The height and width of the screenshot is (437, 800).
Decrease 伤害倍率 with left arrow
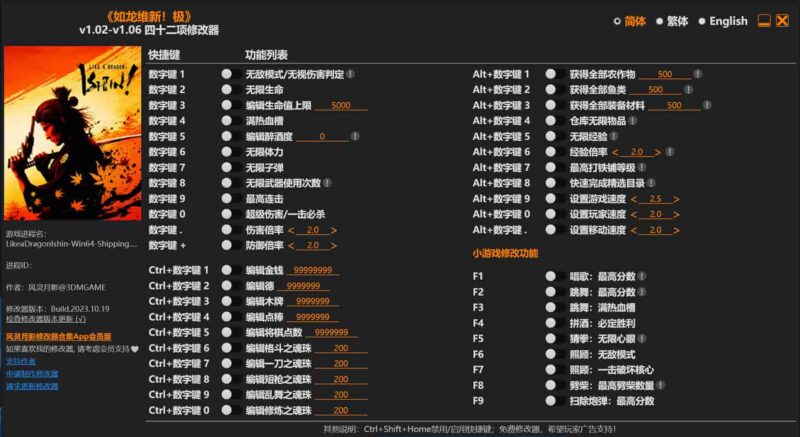pyautogui.click(x=291, y=230)
